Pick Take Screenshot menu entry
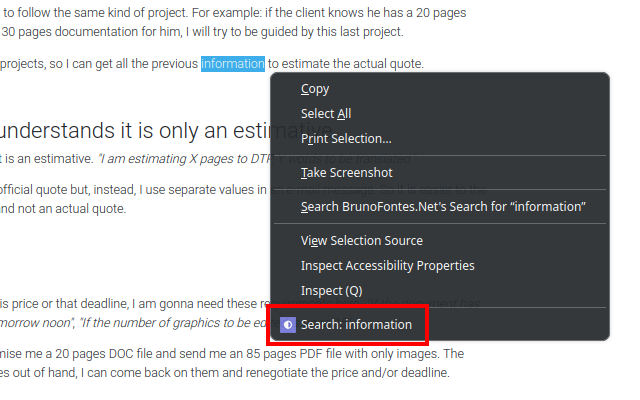640x400 pixels. point(440,173)
